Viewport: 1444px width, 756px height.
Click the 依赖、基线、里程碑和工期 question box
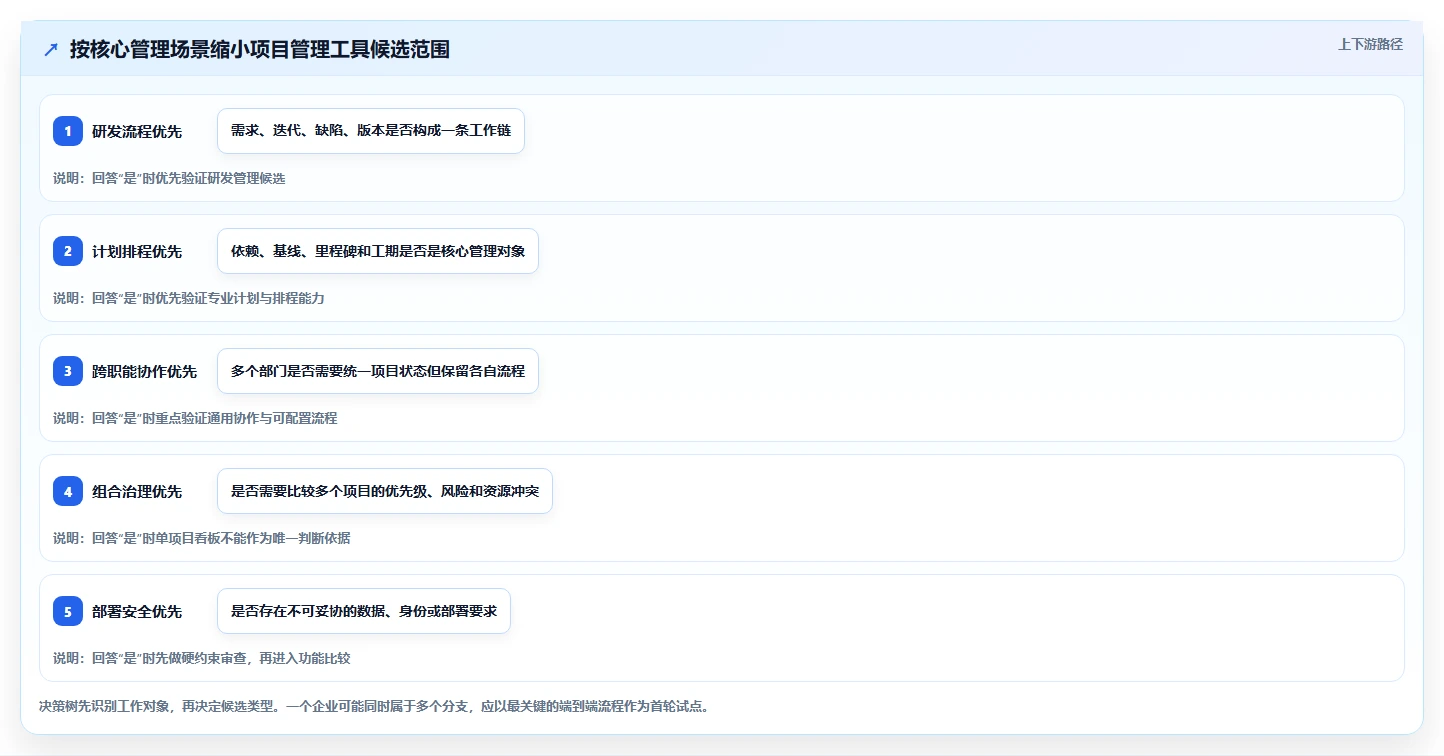pyautogui.click(x=378, y=251)
